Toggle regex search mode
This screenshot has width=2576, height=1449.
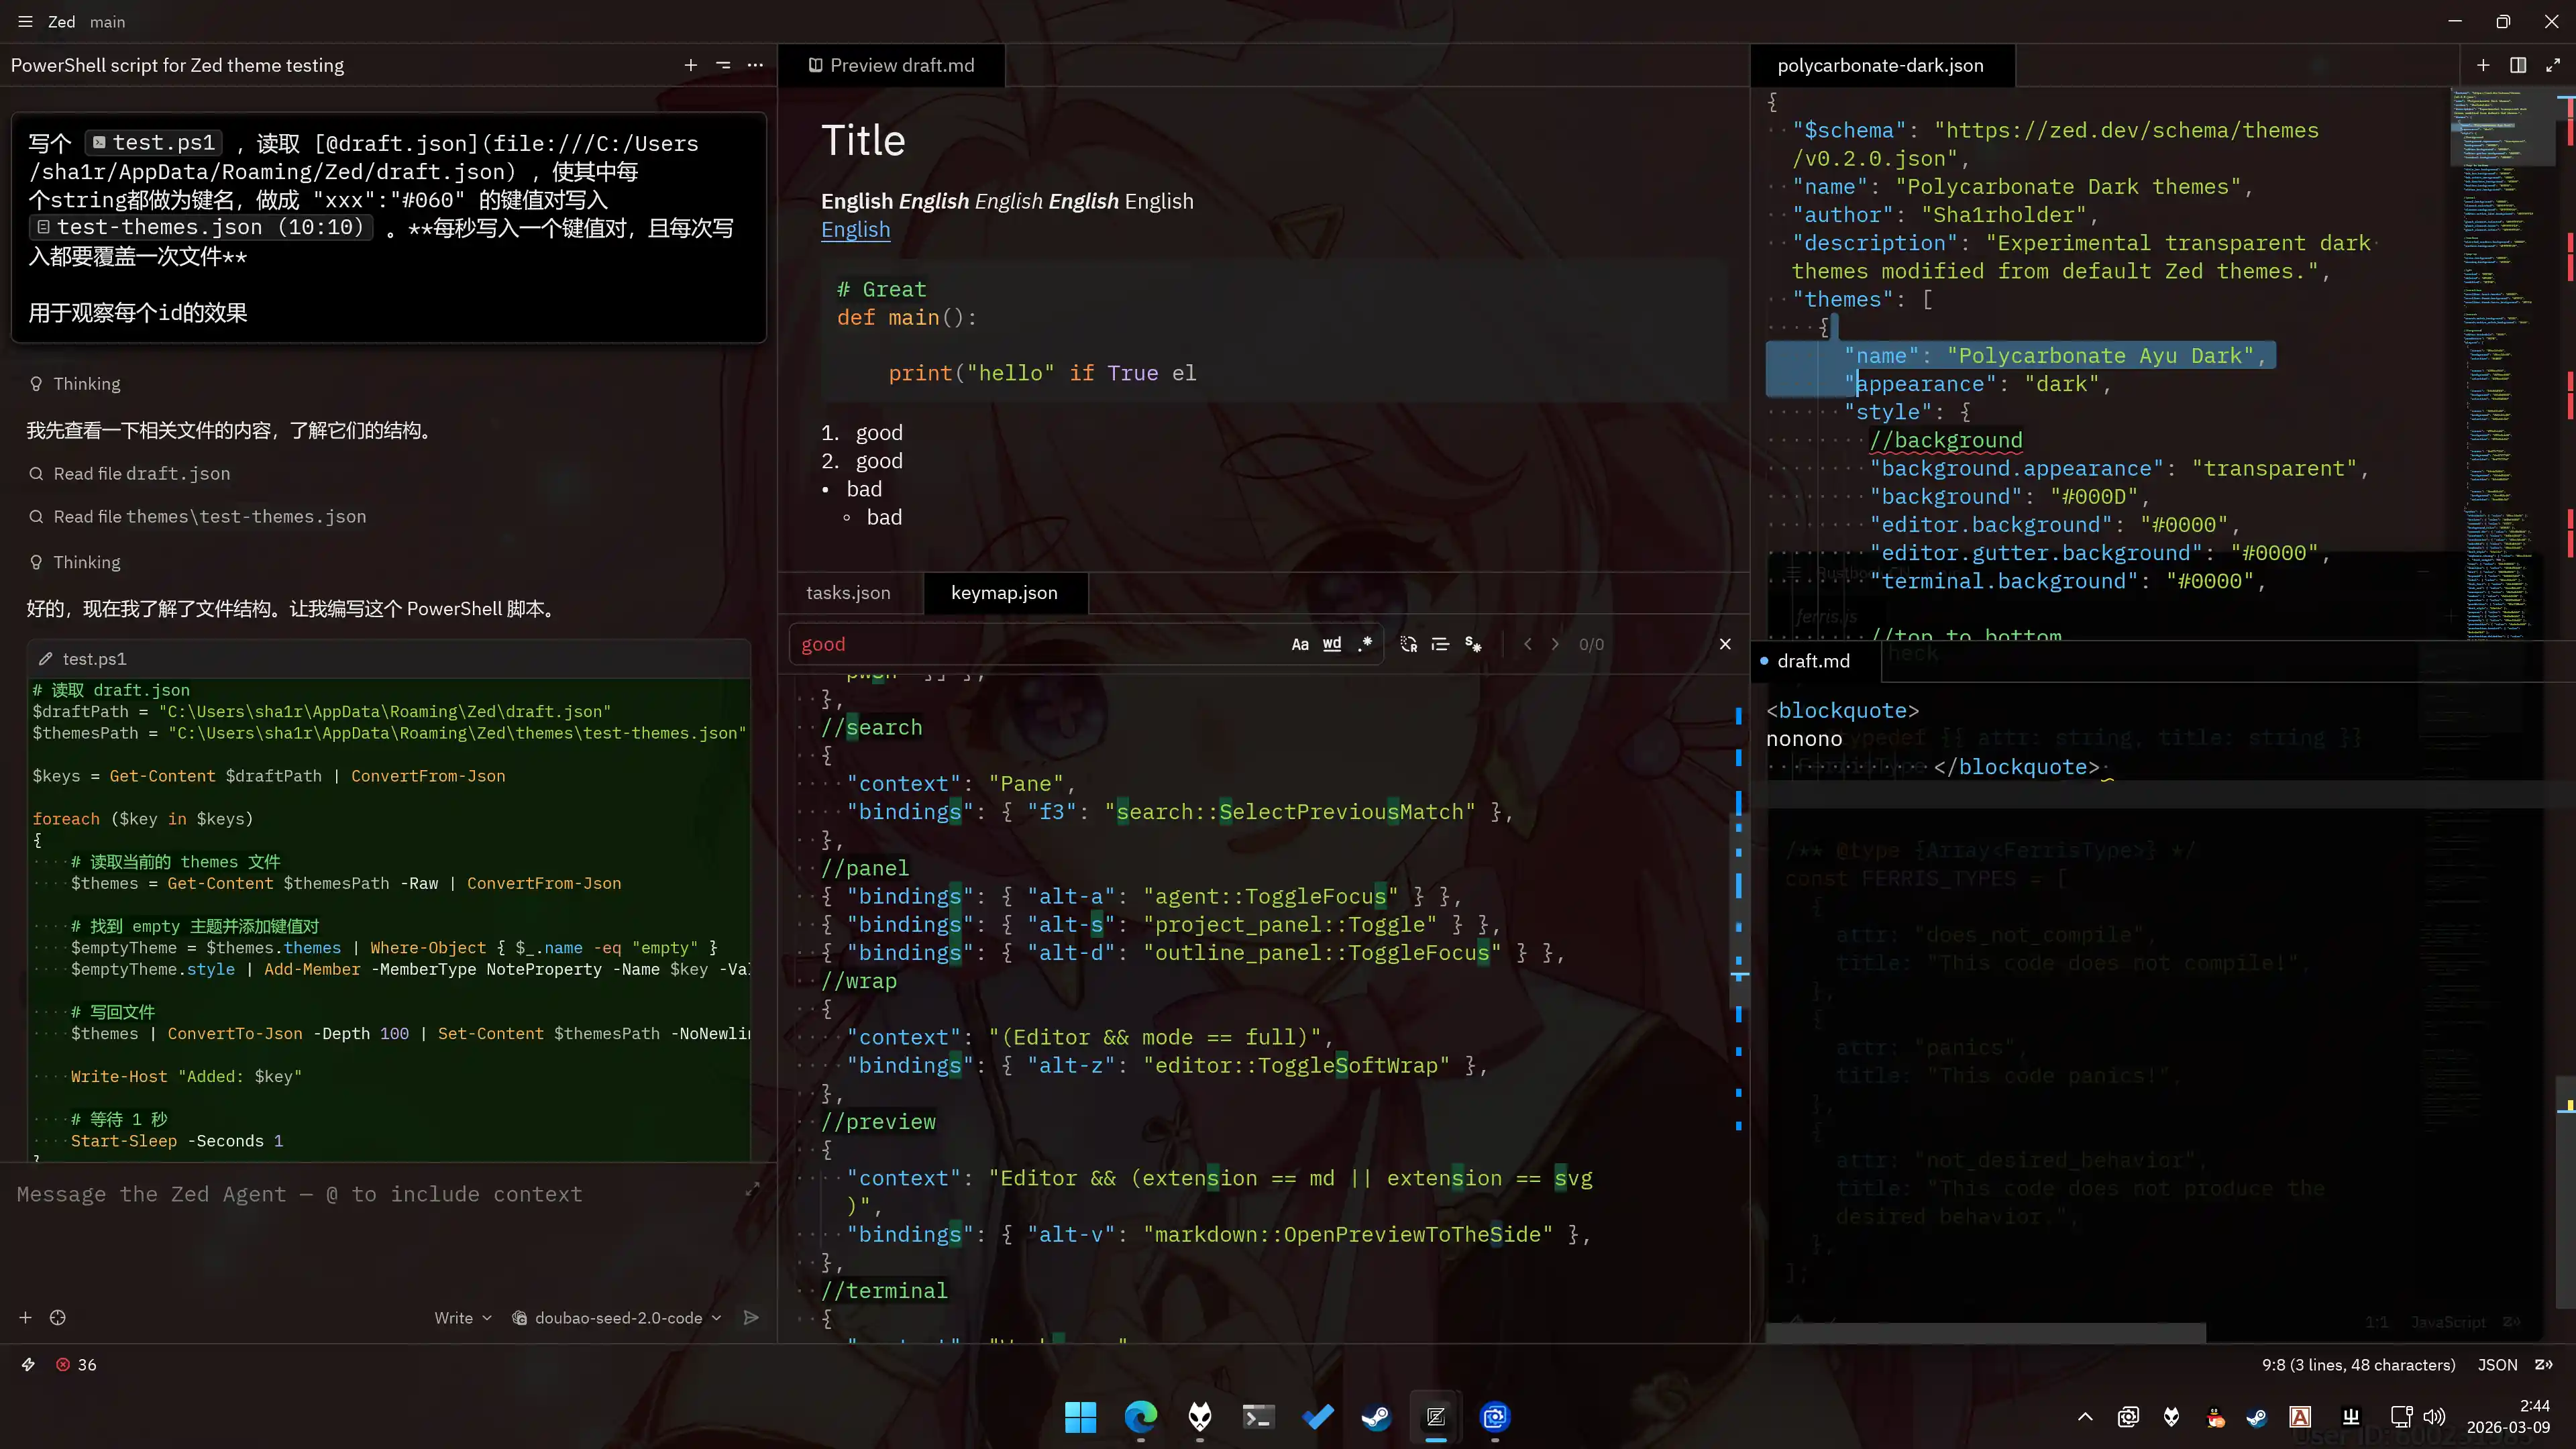(x=1365, y=644)
